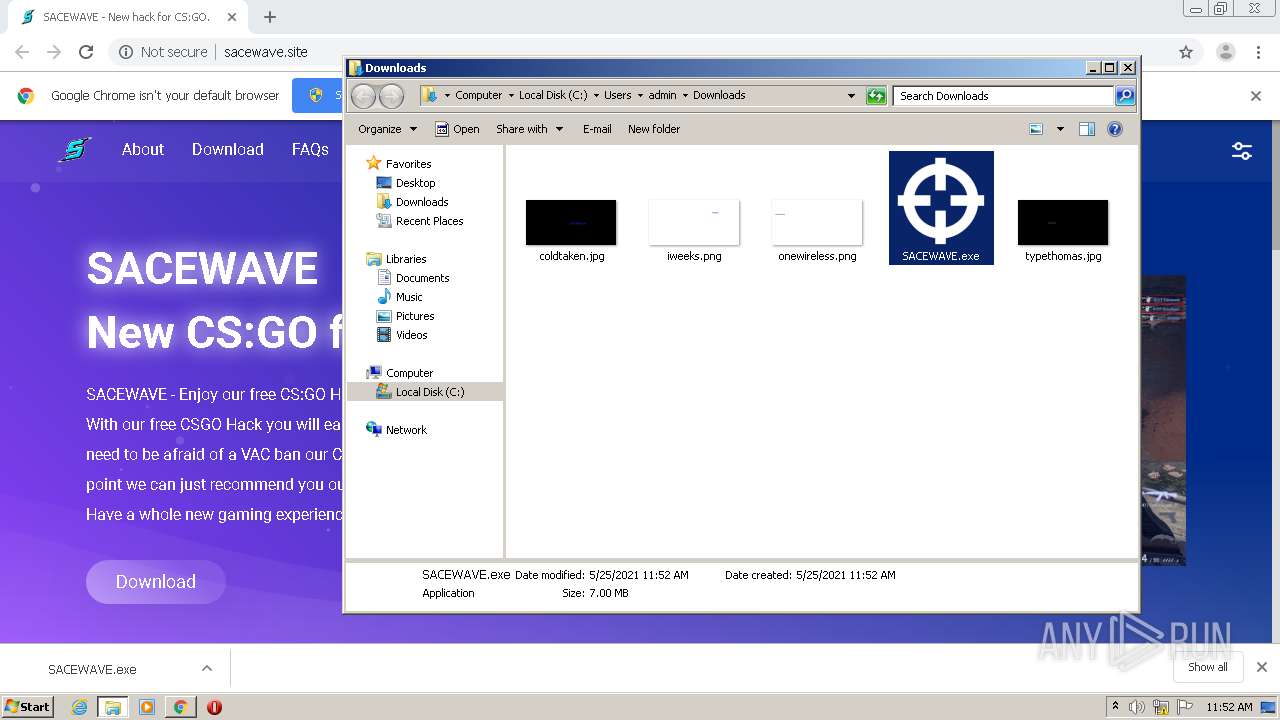This screenshot has height=720, width=1280.
Task: Select the Documents library
Action: [422, 278]
